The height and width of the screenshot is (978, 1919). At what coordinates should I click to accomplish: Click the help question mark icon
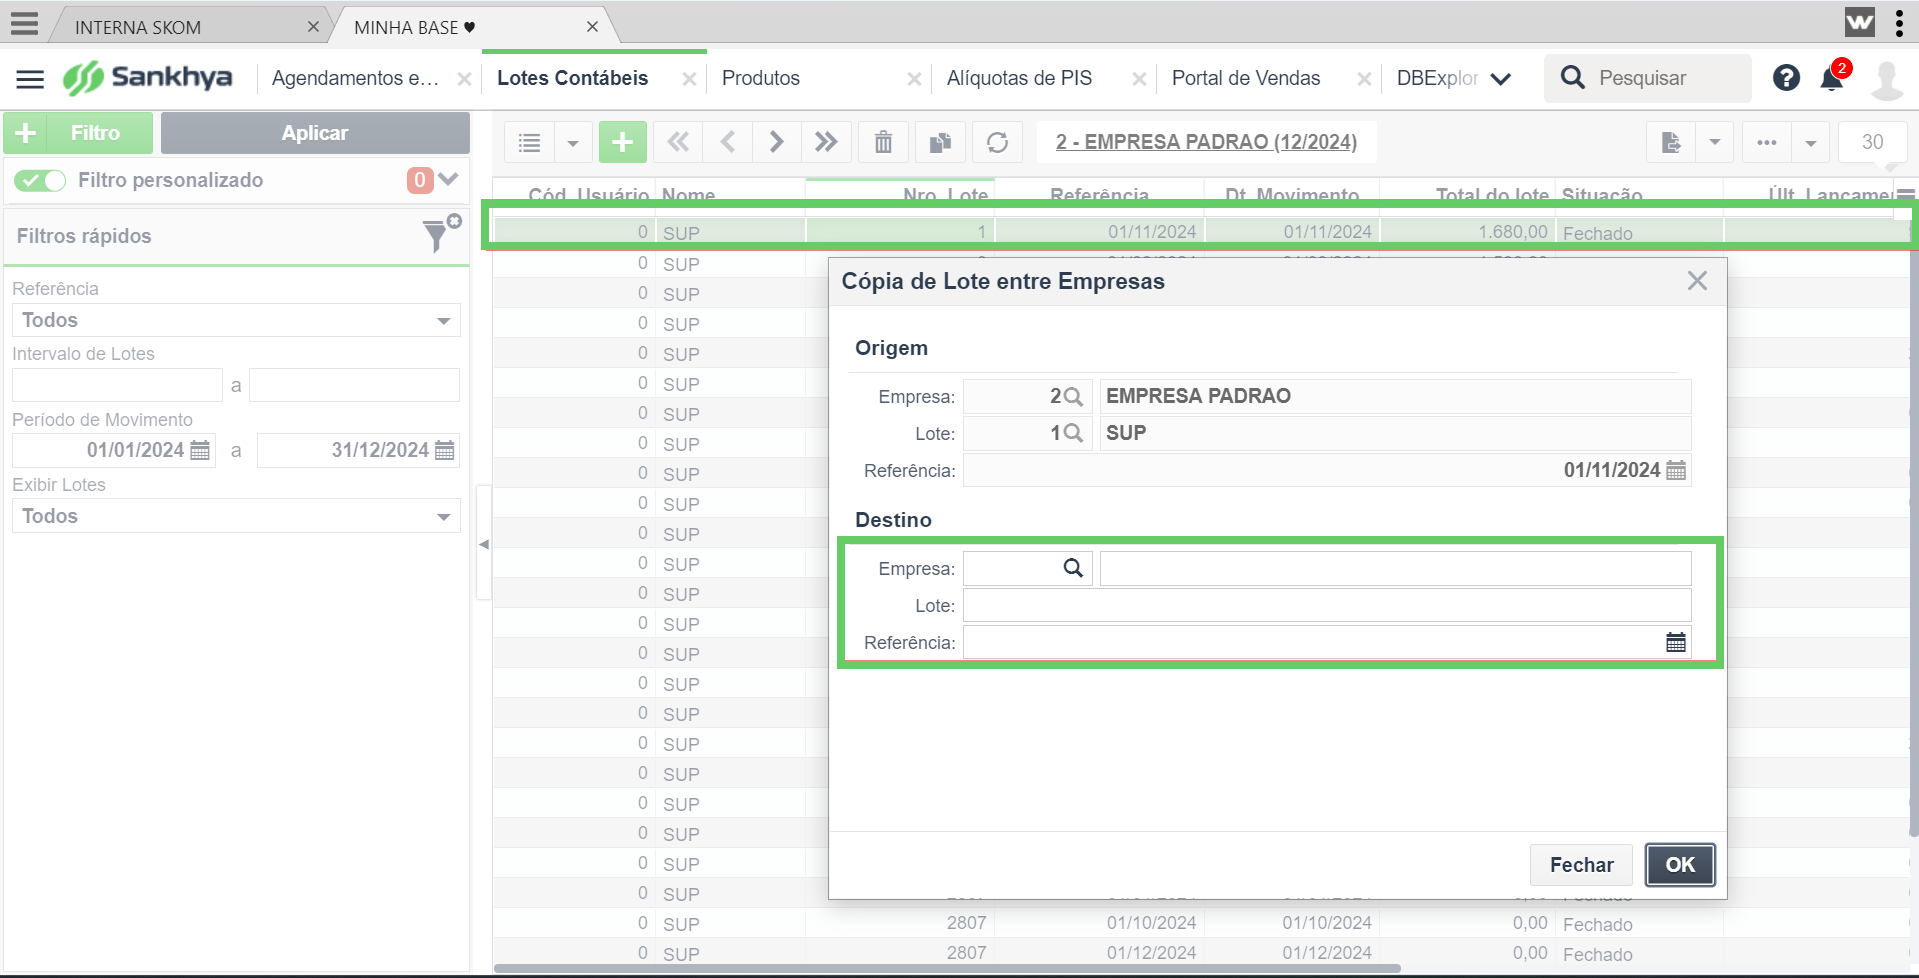pyautogui.click(x=1786, y=77)
